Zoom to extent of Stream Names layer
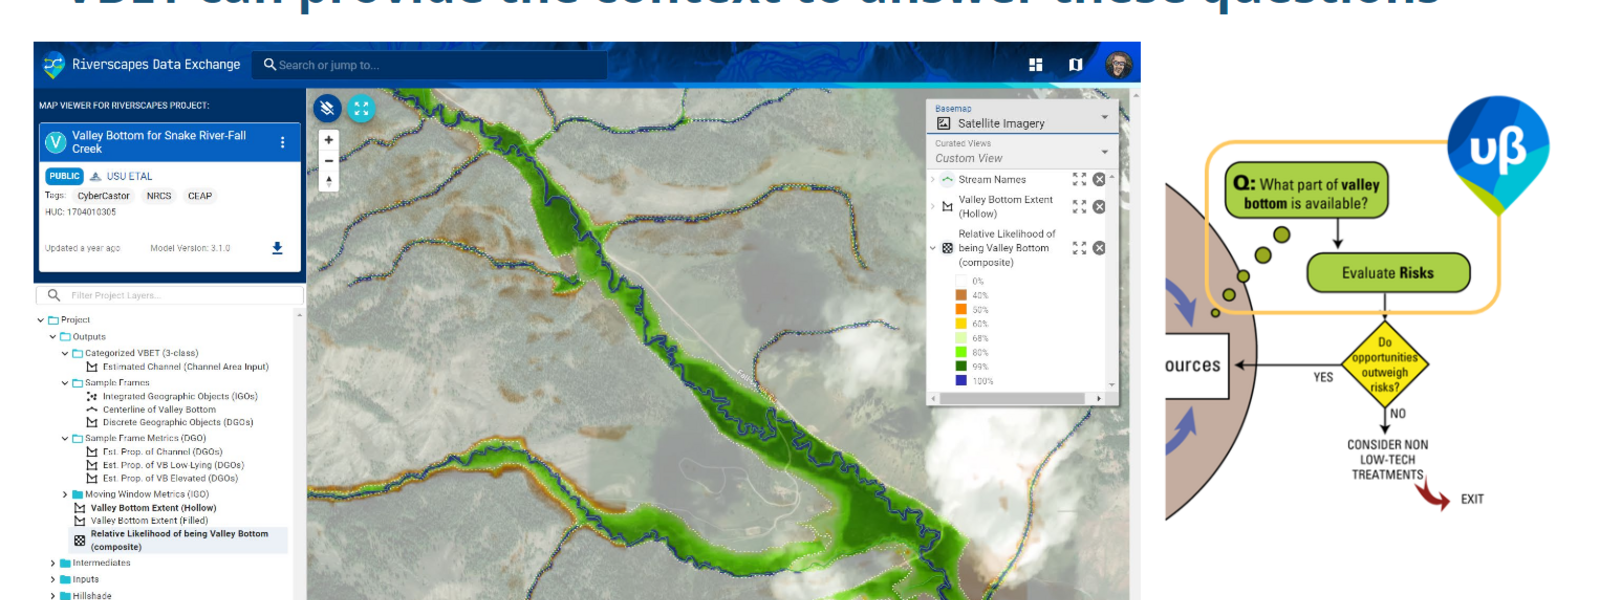Image resolution: width=1600 pixels, height=600 pixels. tap(1079, 180)
